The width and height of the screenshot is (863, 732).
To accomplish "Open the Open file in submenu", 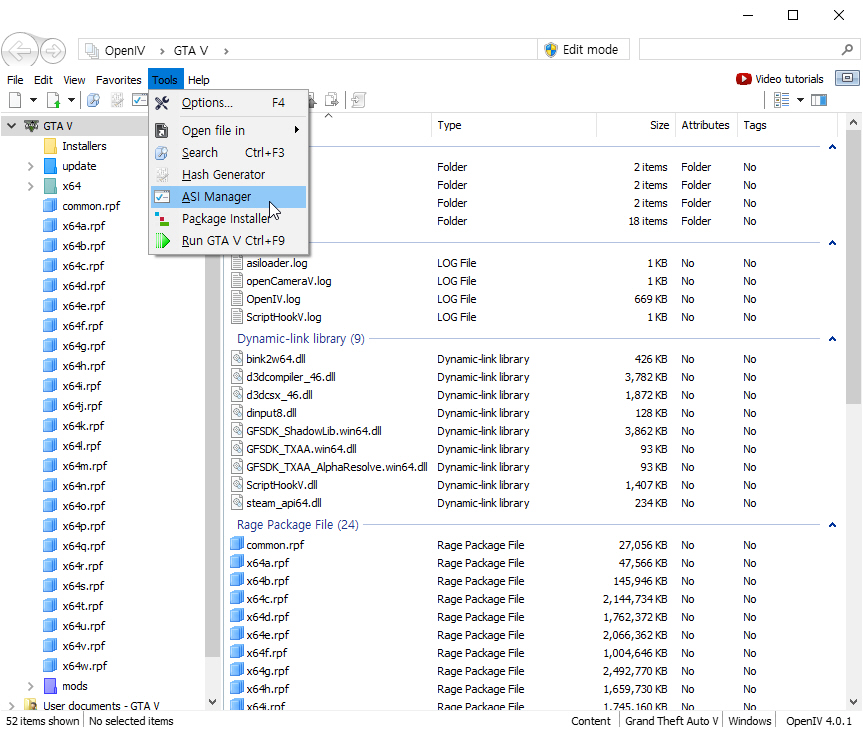I will [228, 130].
